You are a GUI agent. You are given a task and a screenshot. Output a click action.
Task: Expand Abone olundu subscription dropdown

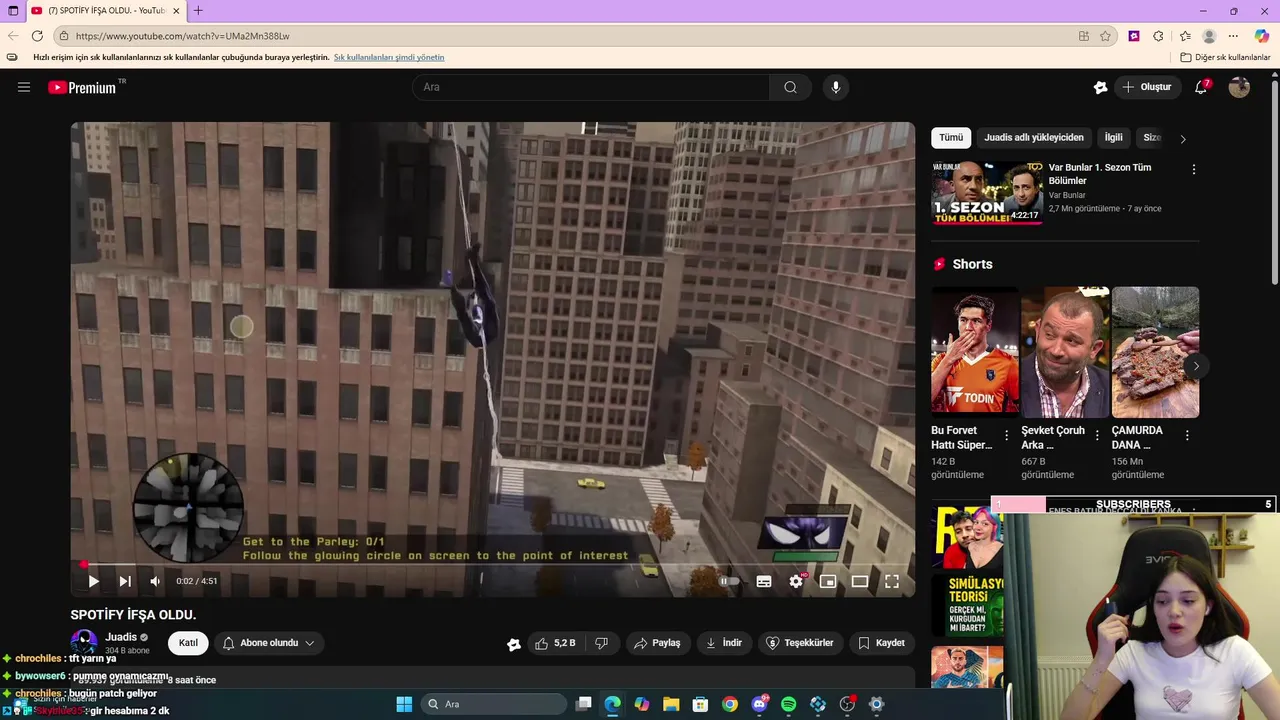(x=268, y=643)
